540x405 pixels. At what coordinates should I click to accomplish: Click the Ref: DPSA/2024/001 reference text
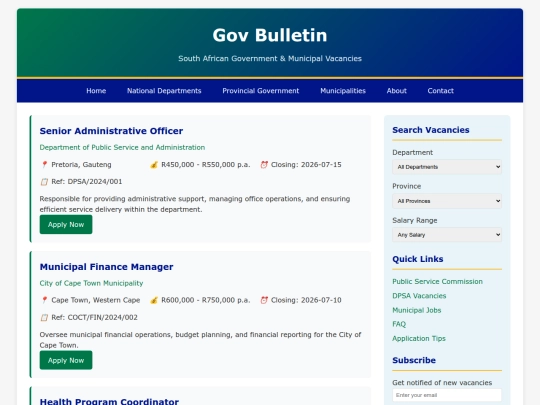click(x=87, y=181)
